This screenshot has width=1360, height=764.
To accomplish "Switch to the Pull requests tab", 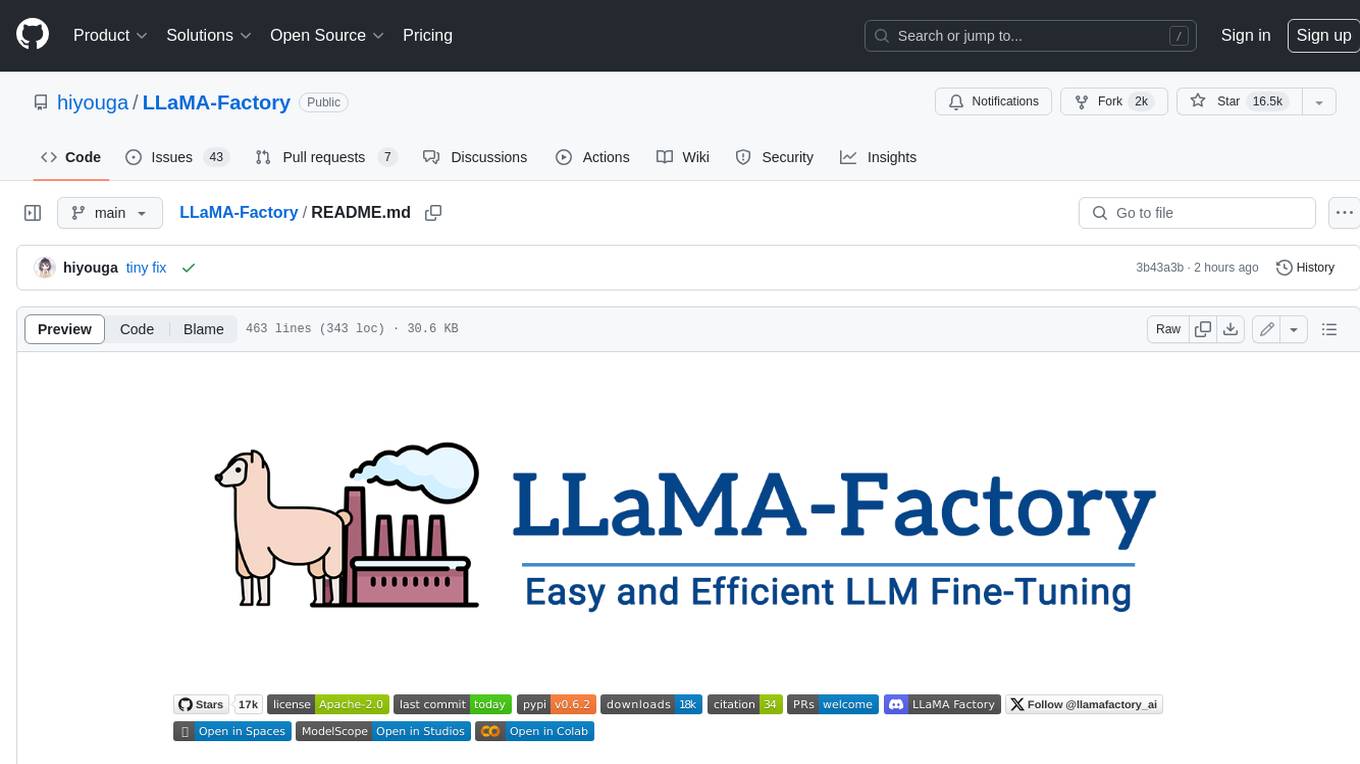I will 326,157.
